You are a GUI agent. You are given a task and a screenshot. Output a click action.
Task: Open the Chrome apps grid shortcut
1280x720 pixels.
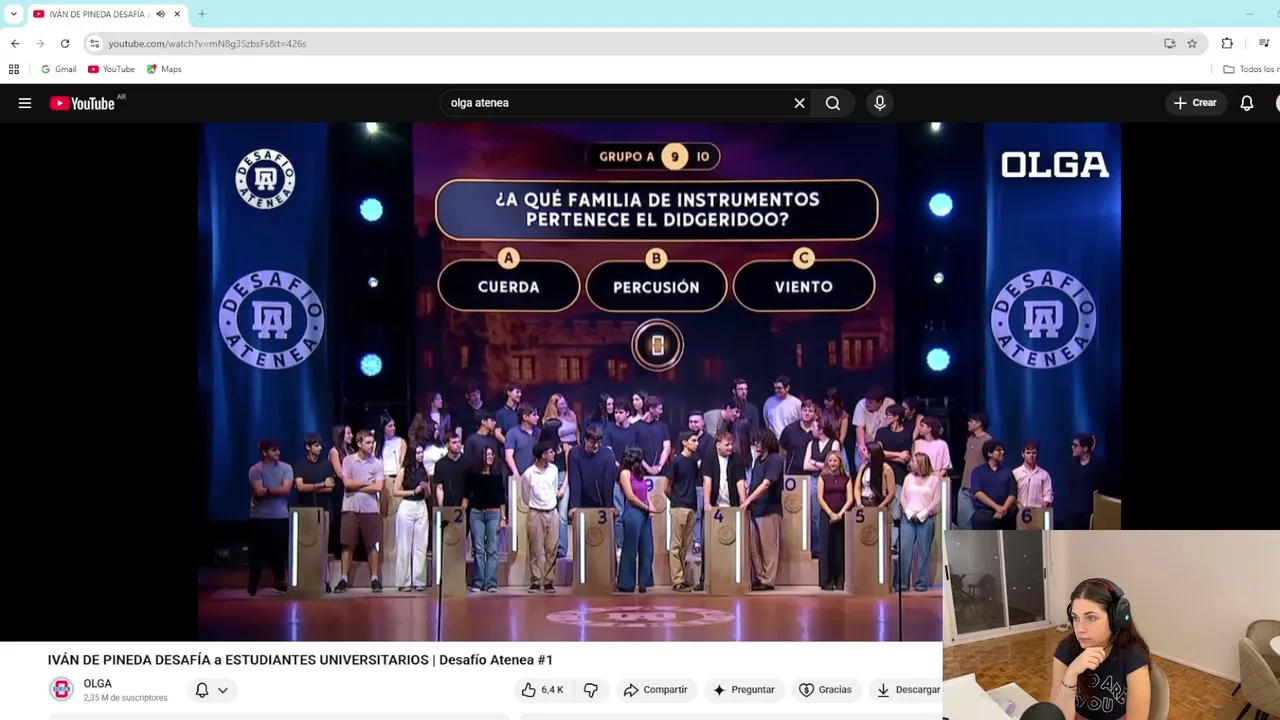(14, 69)
